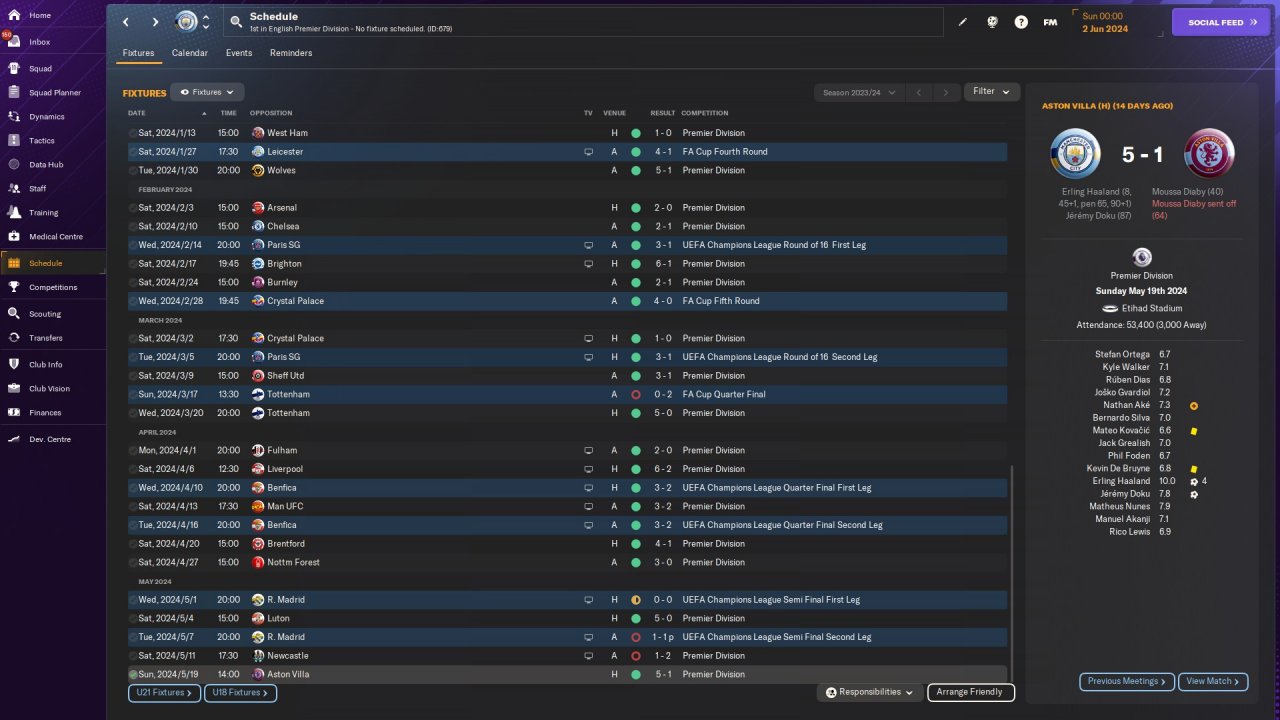Click the fixtures list vertical scrollbar

pos(1012,573)
